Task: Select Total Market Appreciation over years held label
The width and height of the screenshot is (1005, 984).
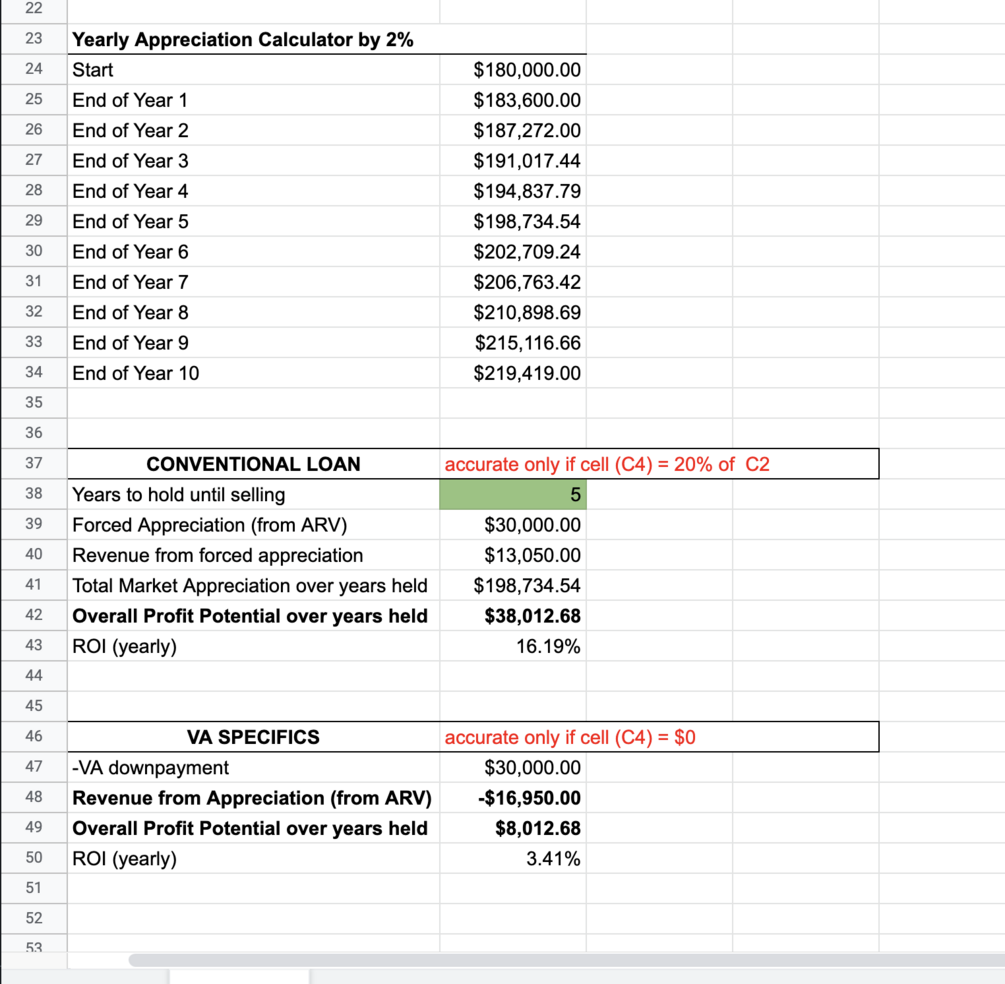Action: click(x=249, y=585)
